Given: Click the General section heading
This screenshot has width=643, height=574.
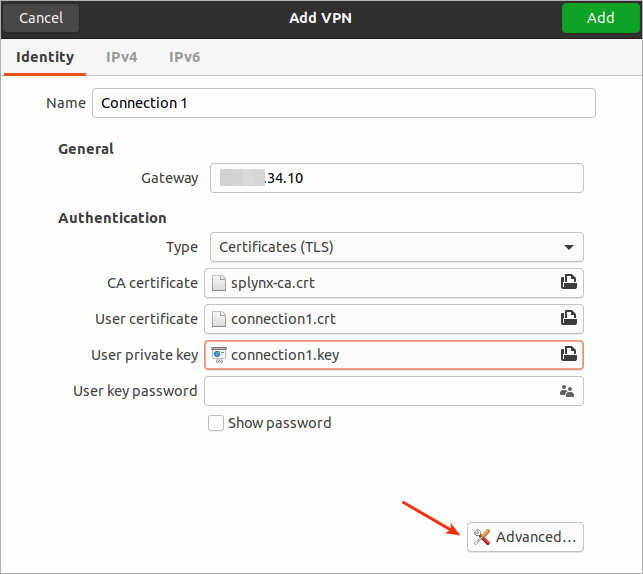Looking at the screenshot, I should coord(86,149).
